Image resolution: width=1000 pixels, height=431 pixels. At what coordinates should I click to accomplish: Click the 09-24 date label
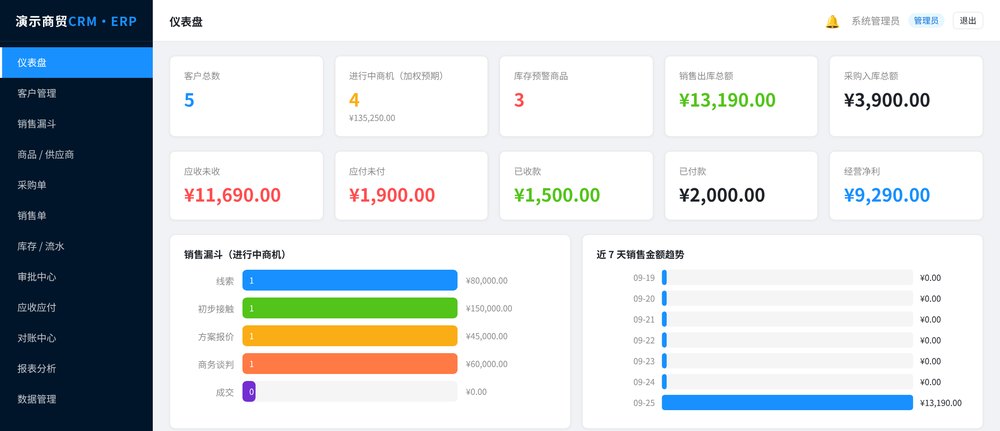[644, 382]
